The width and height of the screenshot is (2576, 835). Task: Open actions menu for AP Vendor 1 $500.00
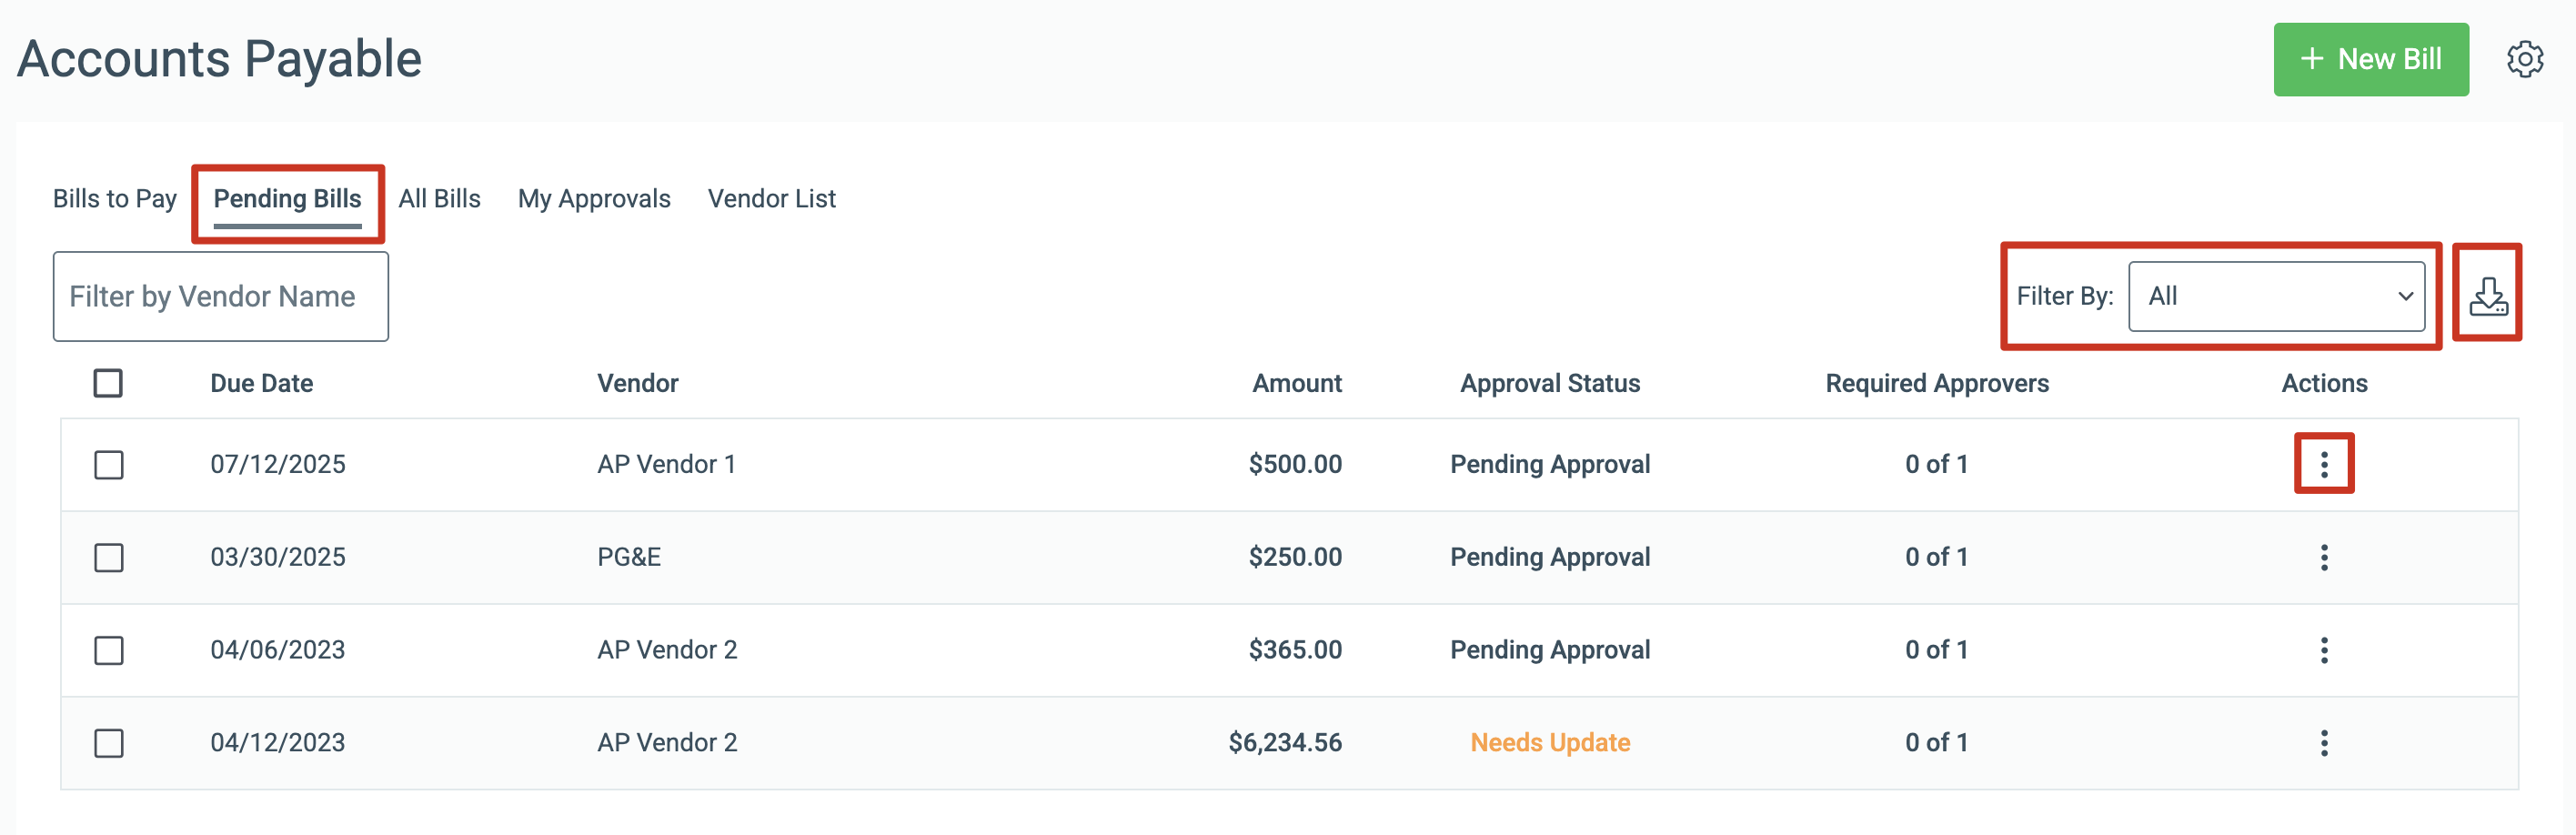tap(2323, 464)
